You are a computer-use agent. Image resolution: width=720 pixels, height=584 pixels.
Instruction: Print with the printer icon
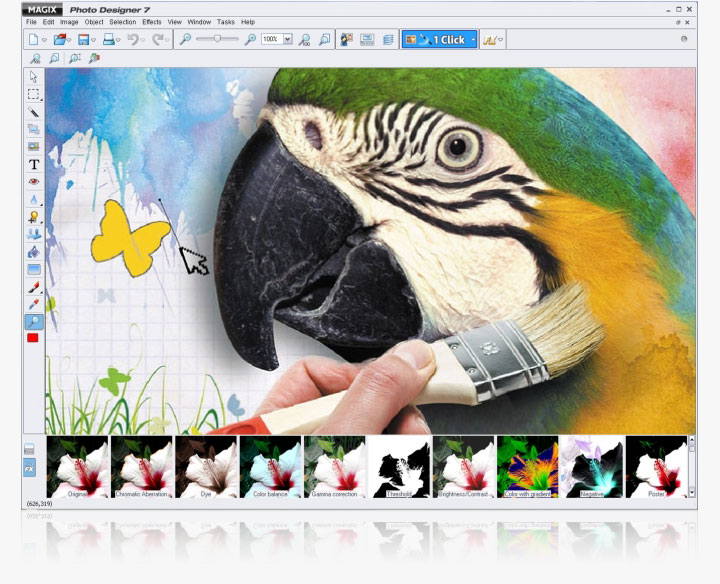click(108, 39)
